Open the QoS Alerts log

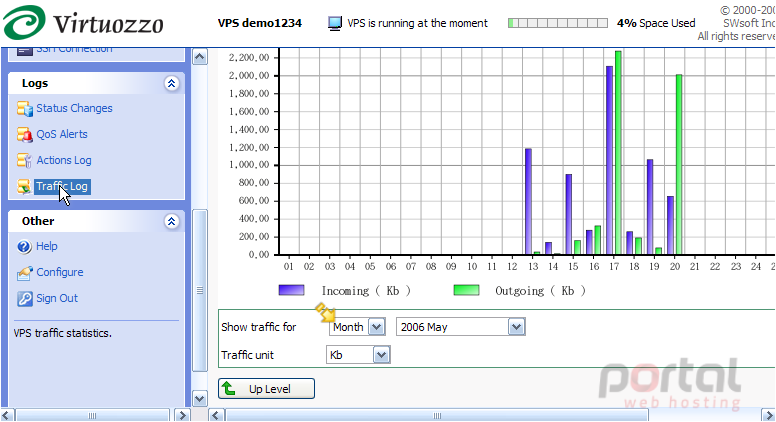(x=62, y=134)
